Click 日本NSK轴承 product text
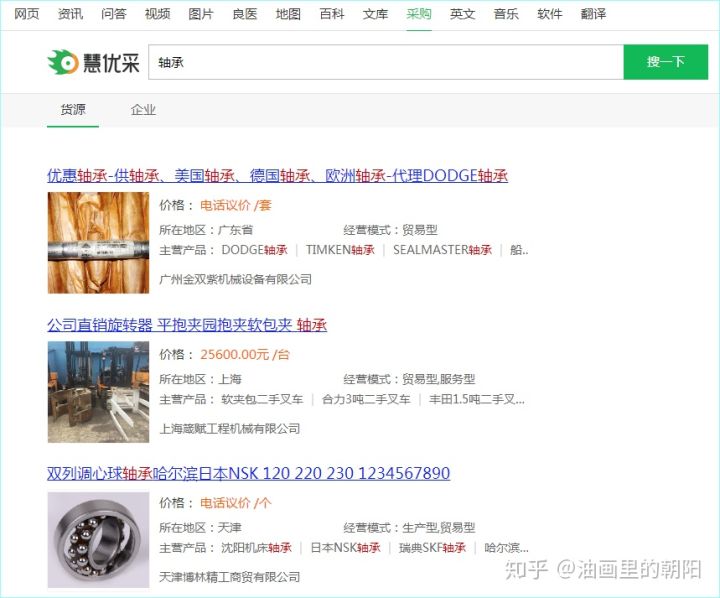The width and height of the screenshot is (720, 598). coord(345,547)
